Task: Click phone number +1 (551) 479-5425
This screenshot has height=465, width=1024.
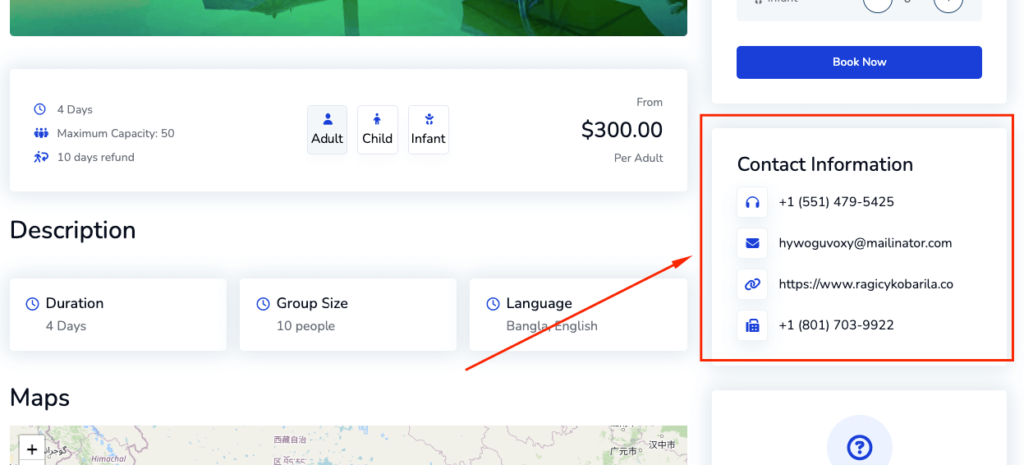Action: (836, 202)
